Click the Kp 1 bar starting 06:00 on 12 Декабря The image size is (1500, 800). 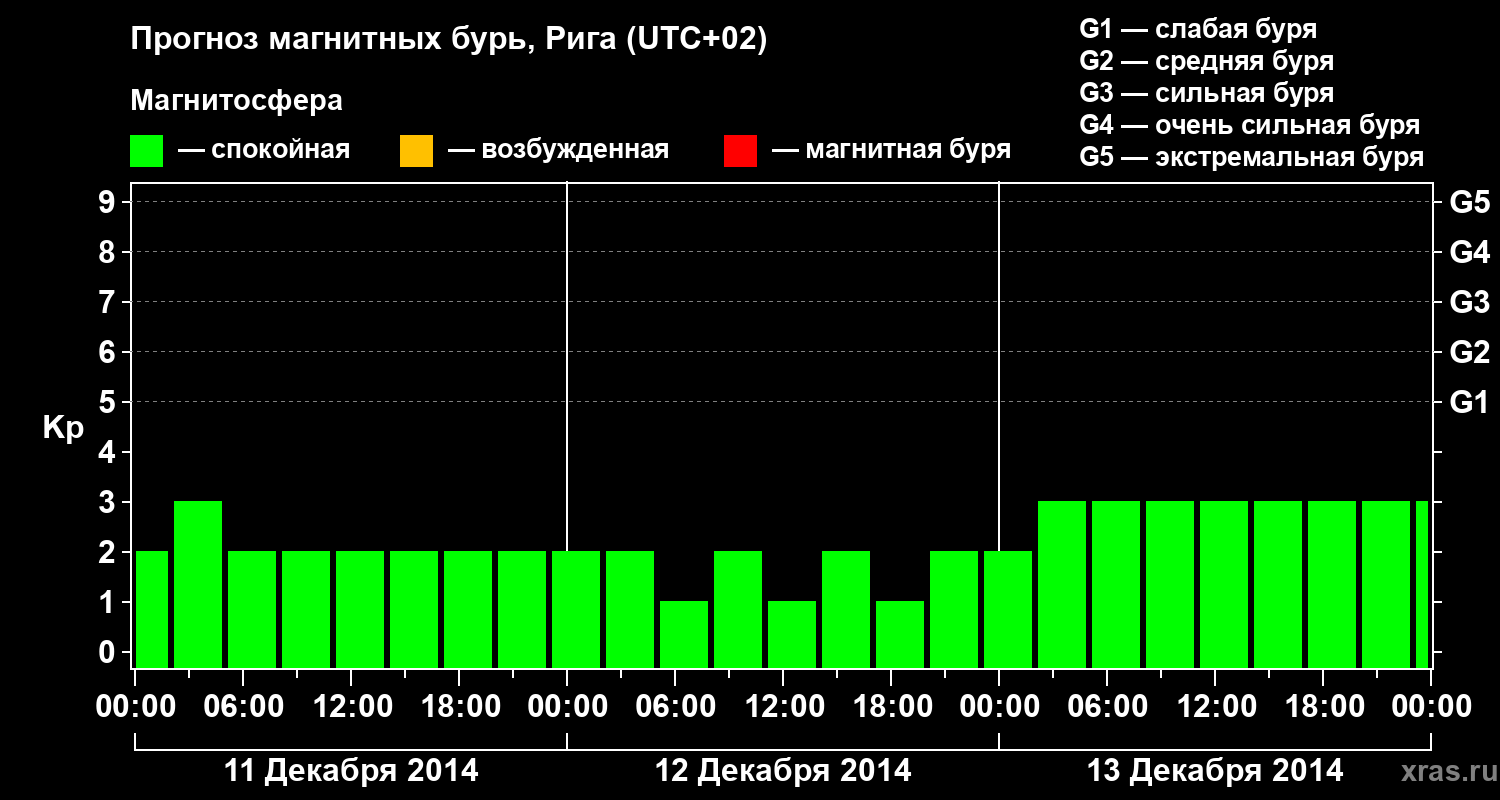[684, 634]
